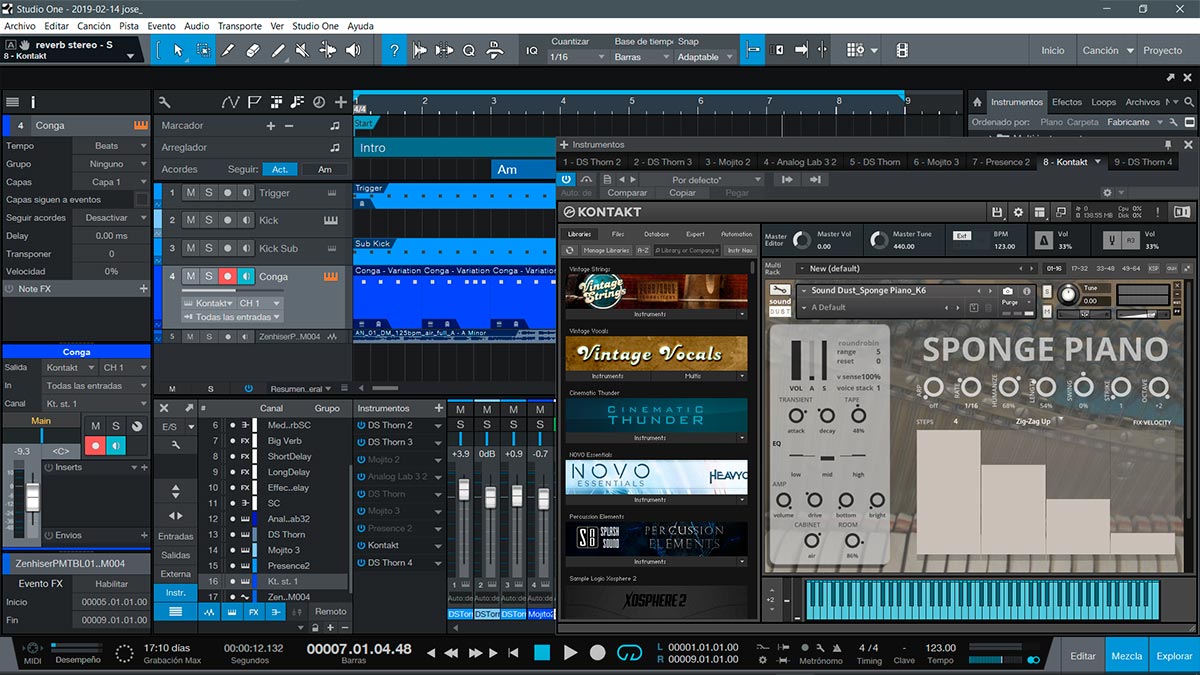
Task: Toggle Kontakt plugin power button
Action: [567, 179]
